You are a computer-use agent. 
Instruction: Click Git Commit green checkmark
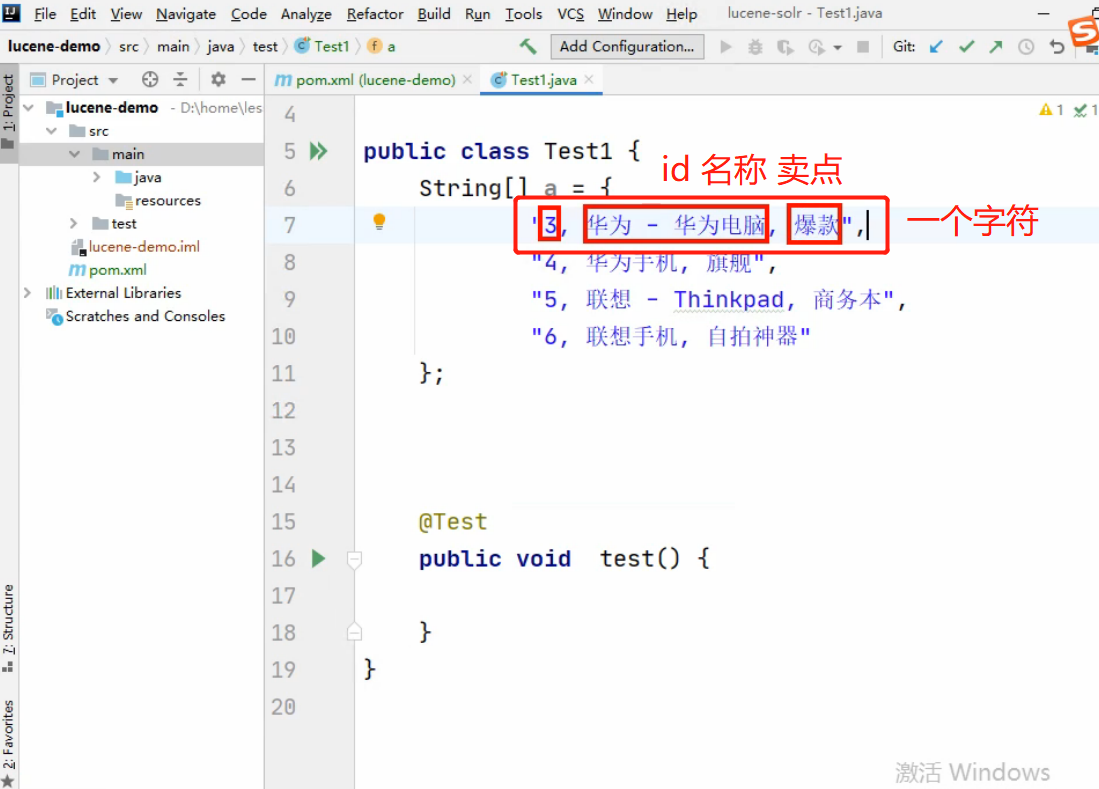click(967, 47)
